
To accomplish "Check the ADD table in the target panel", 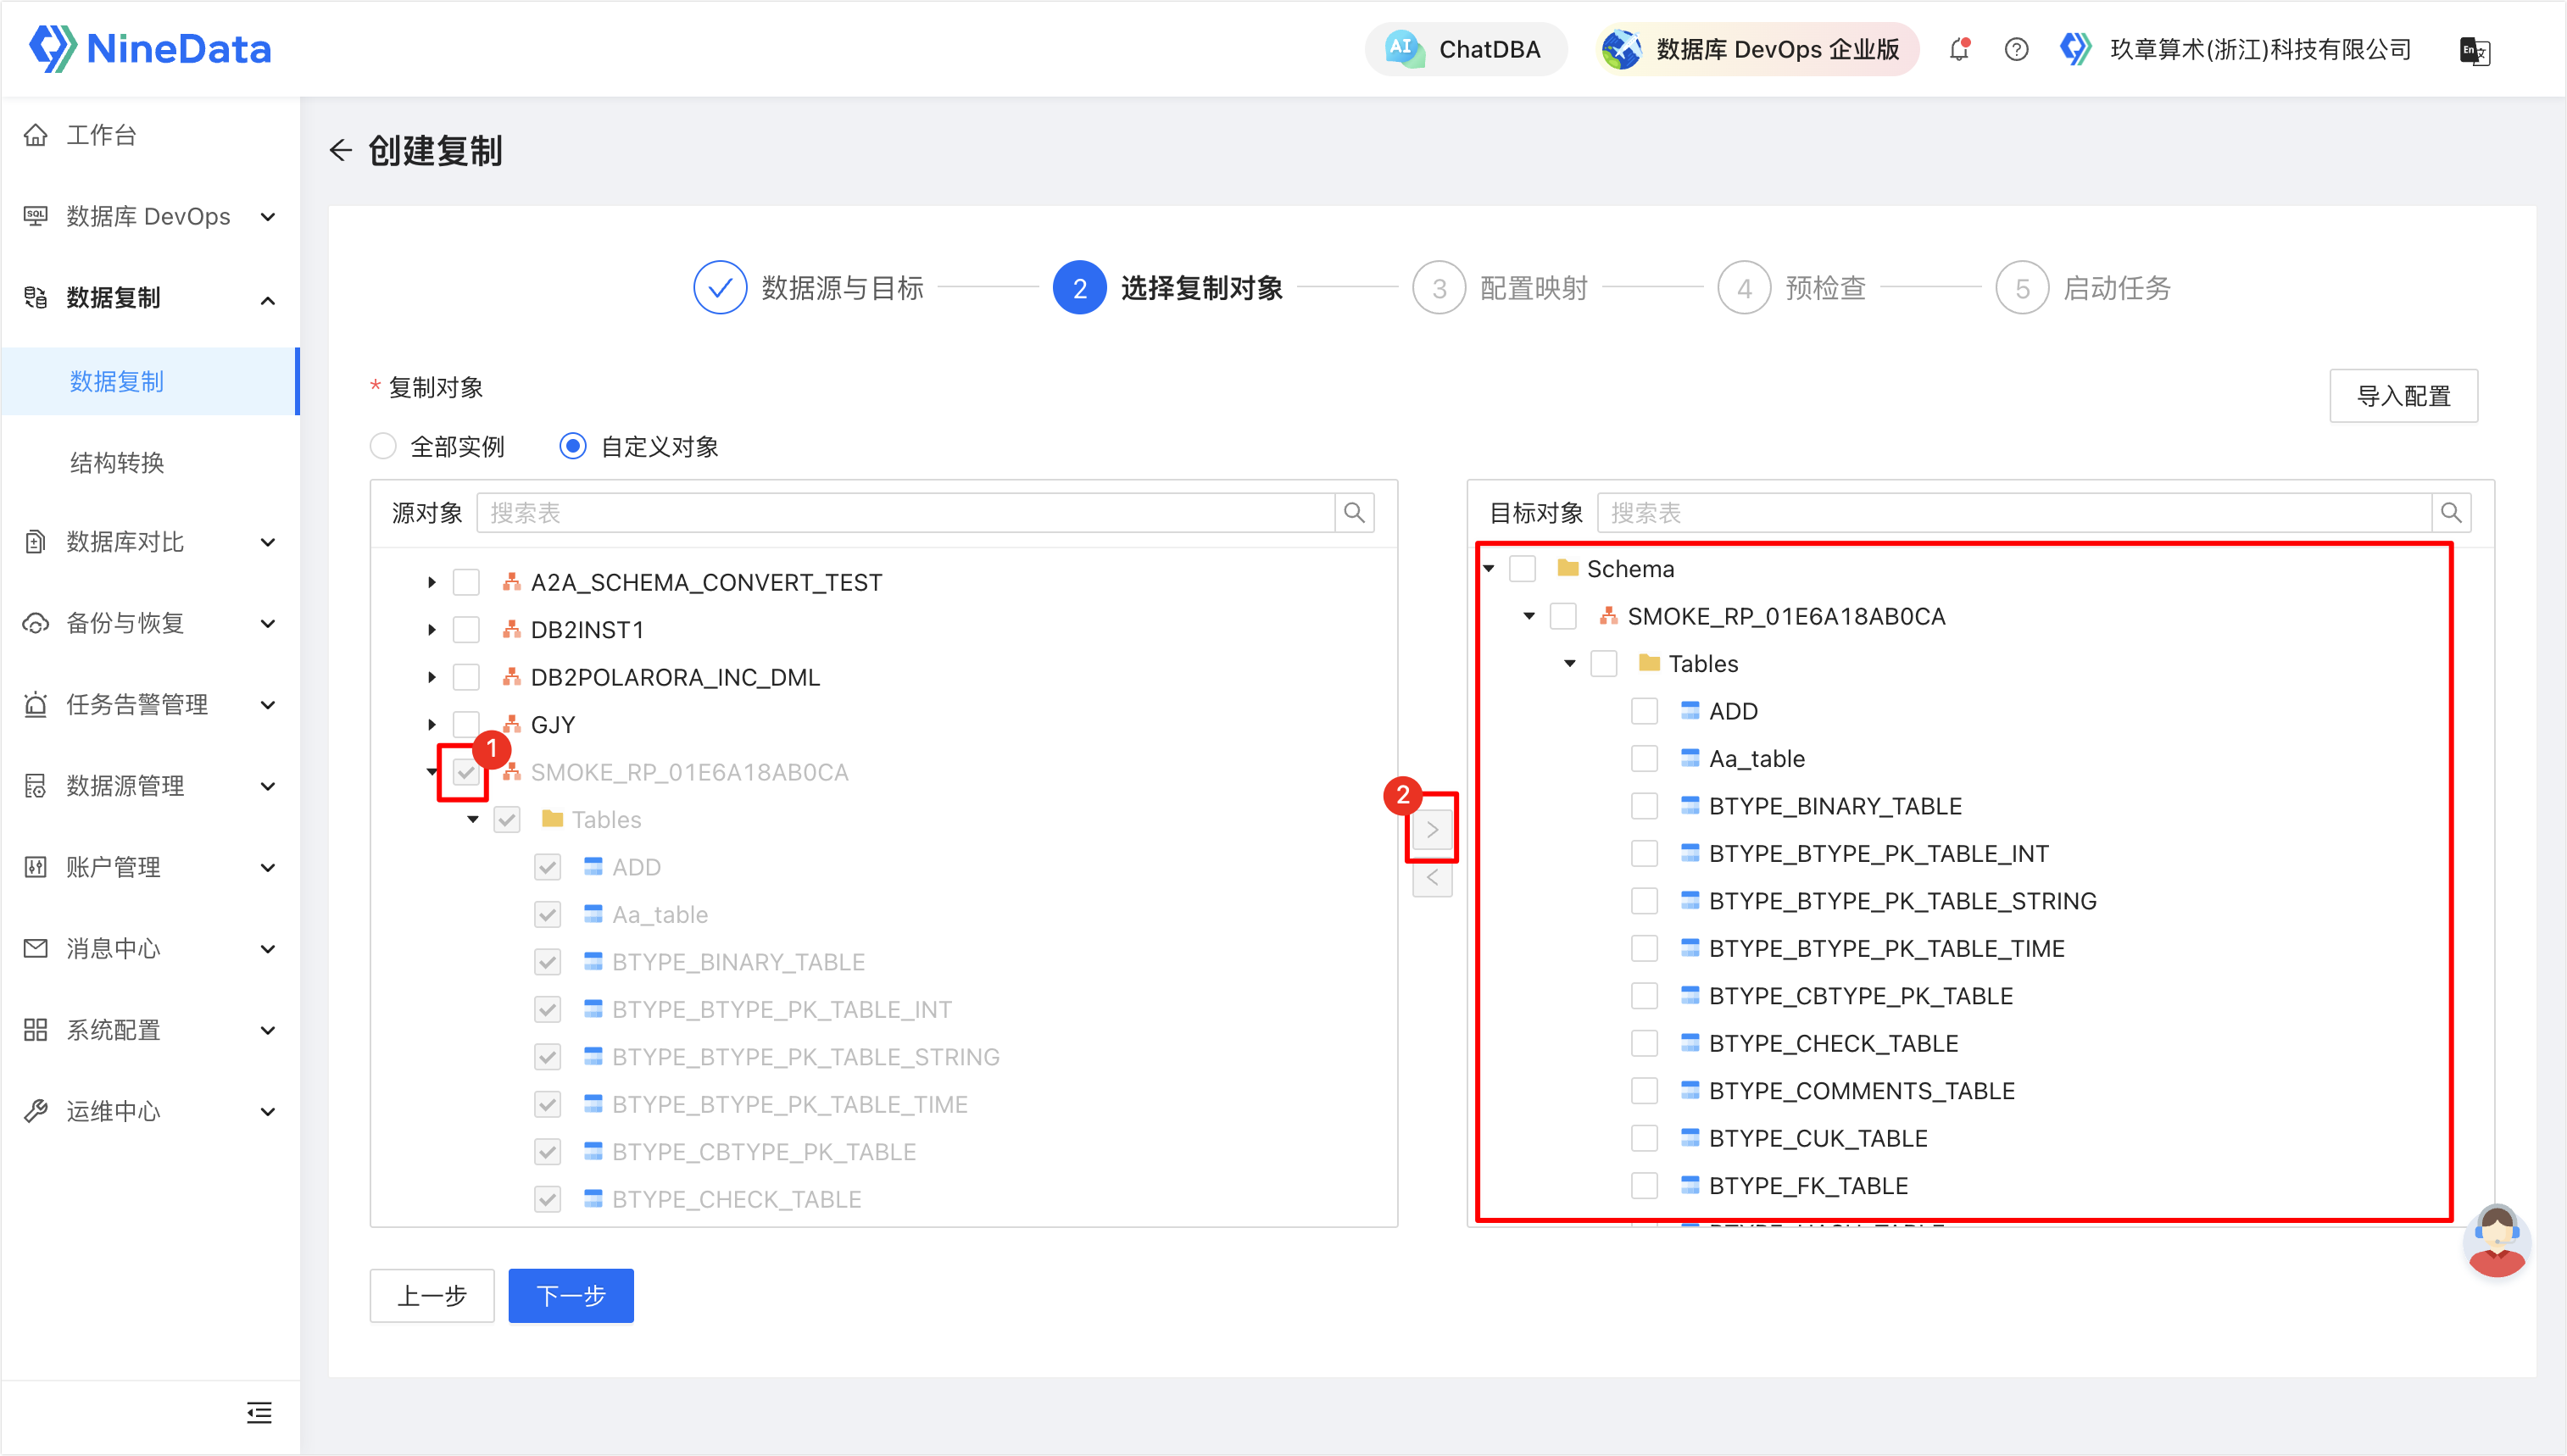I will click(1644, 710).
